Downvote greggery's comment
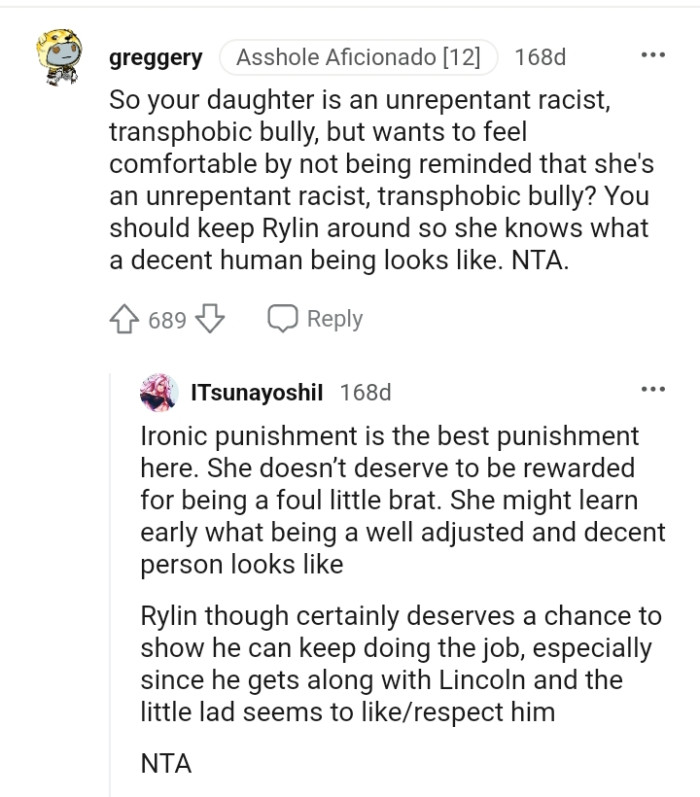The height and width of the screenshot is (797, 700). pyautogui.click(x=210, y=319)
